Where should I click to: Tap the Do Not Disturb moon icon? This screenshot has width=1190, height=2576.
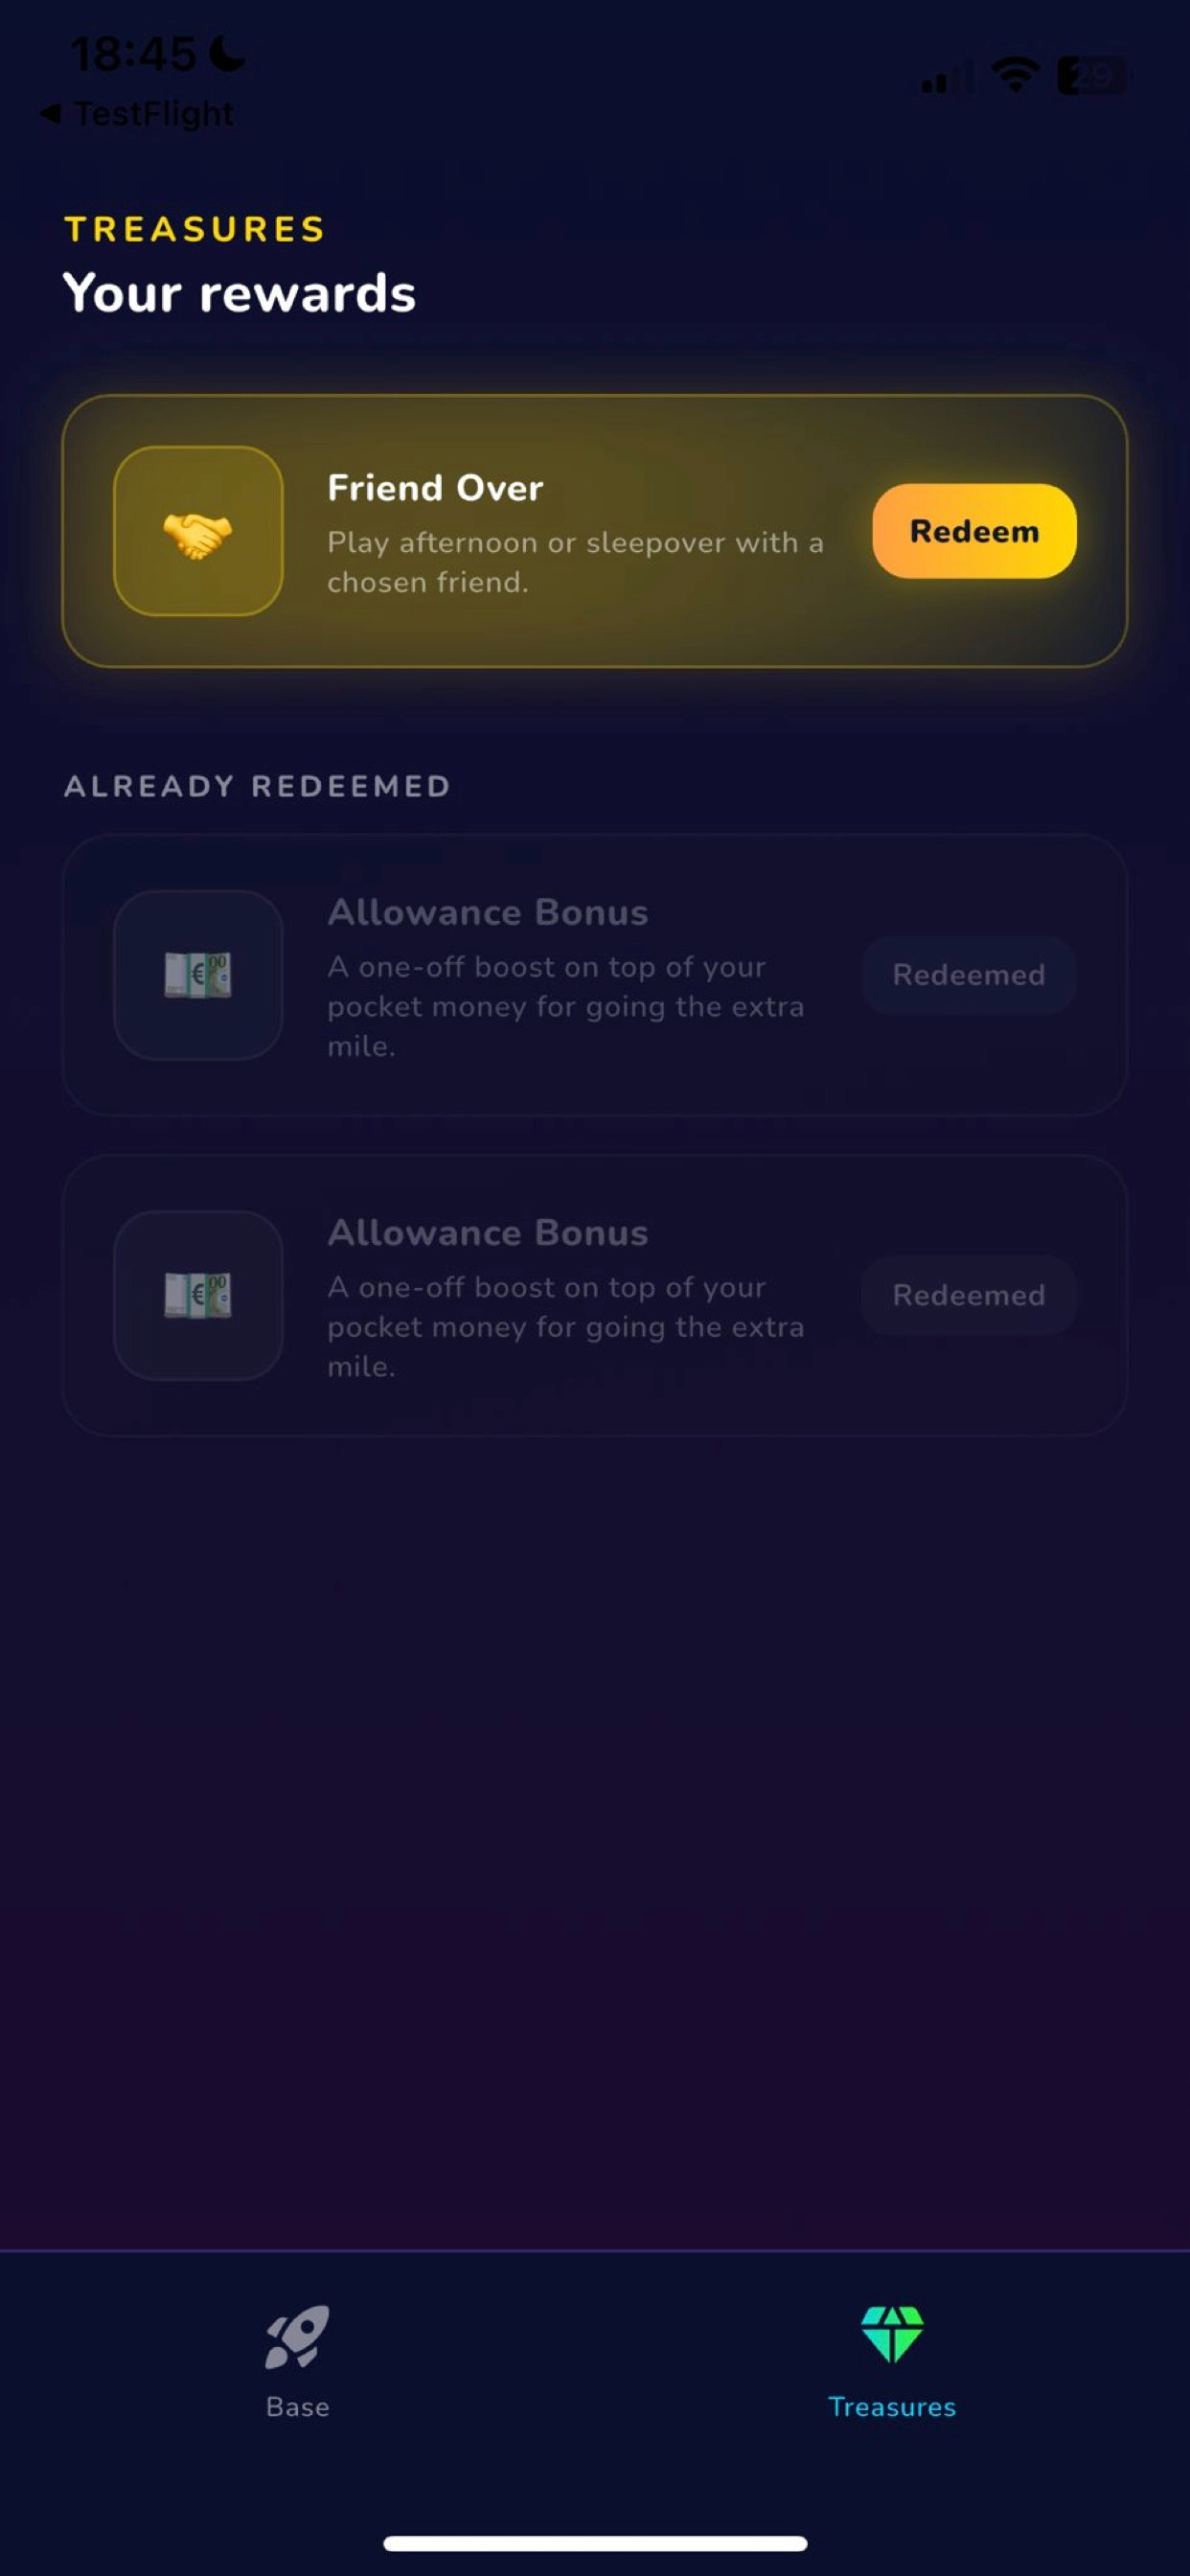point(229,53)
